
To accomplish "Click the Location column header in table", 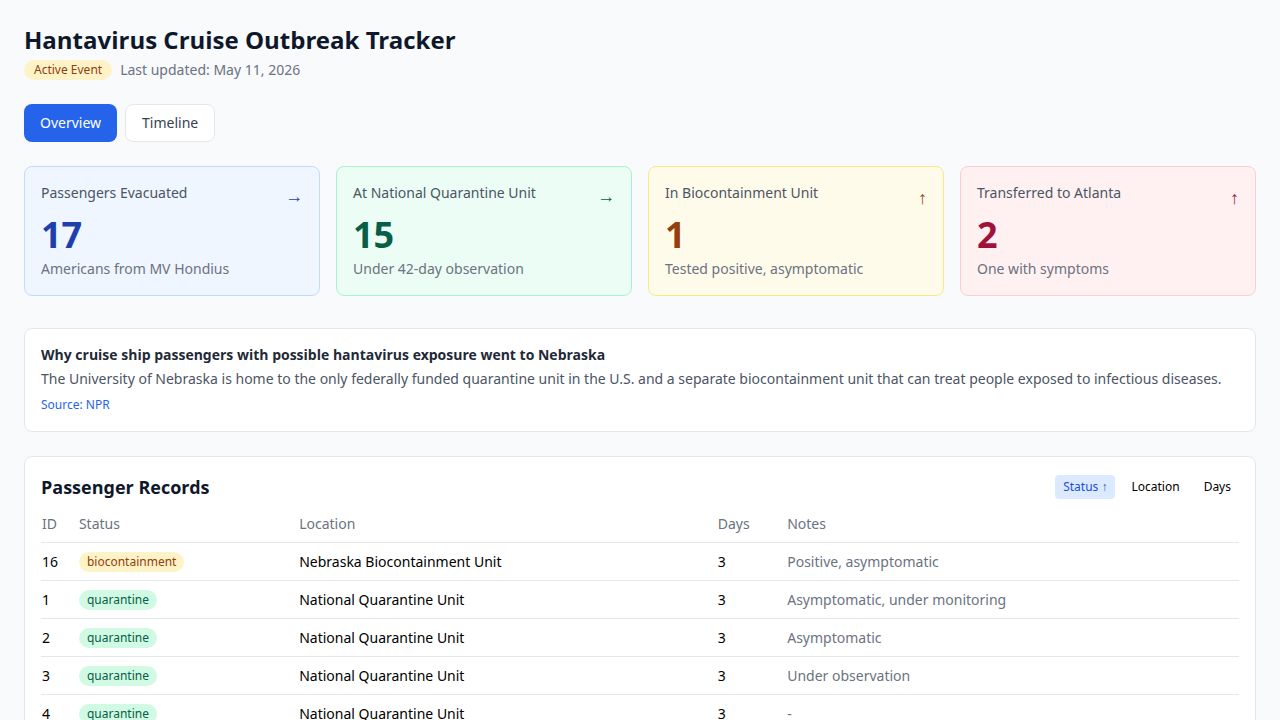I will (327, 524).
